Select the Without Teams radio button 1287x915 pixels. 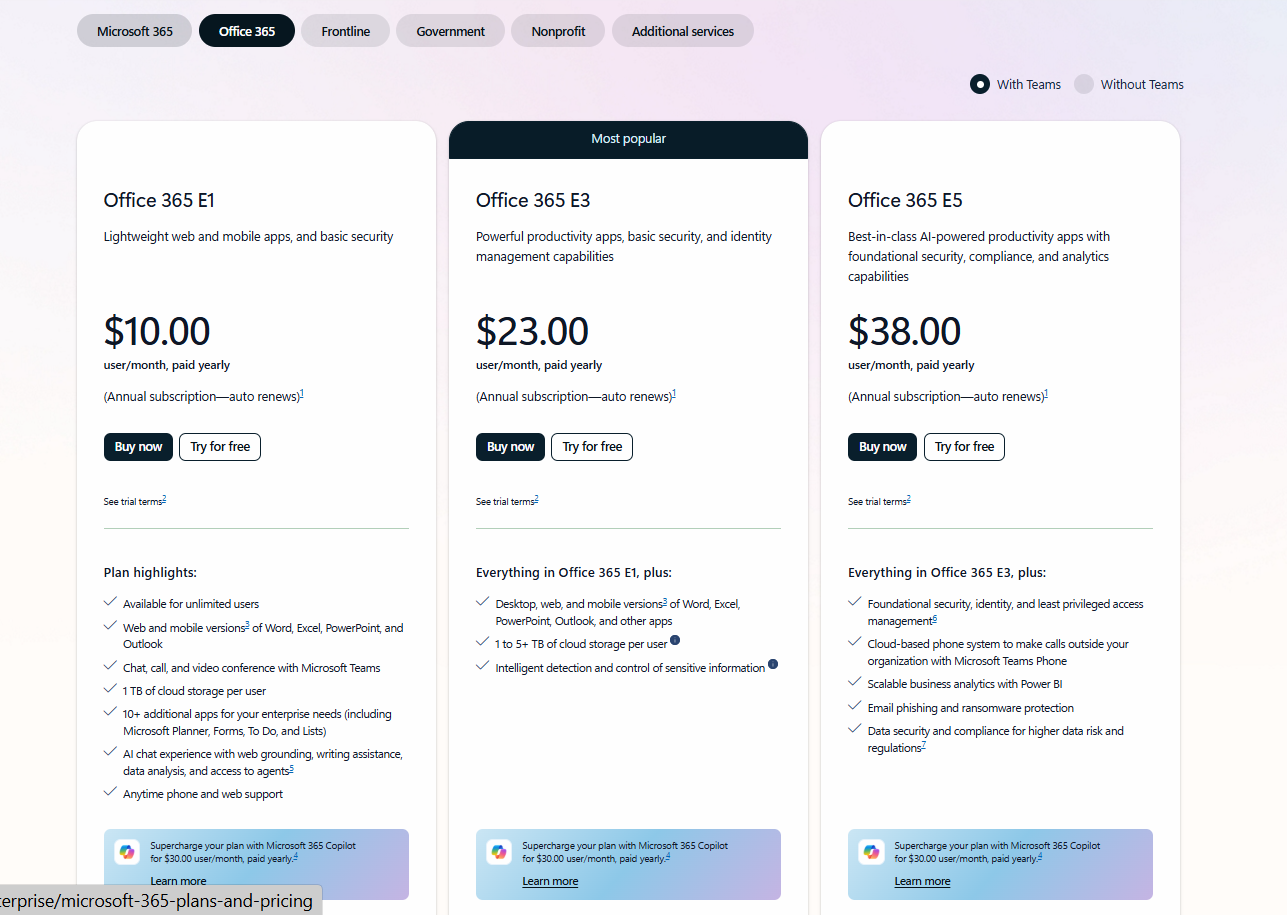coord(1084,84)
